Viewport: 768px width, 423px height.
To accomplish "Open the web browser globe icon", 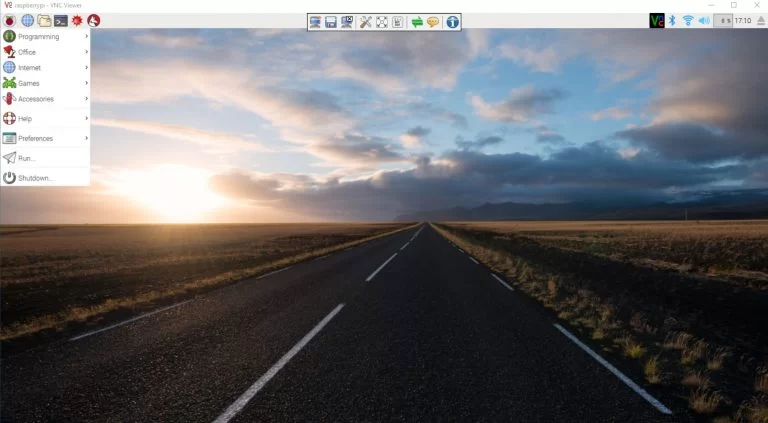I will point(27,20).
